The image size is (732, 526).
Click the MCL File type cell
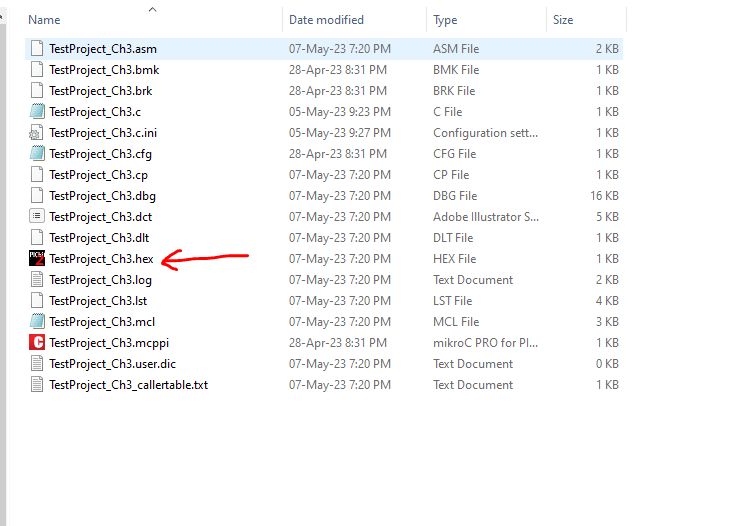pyautogui.click(x=456, y=322)
